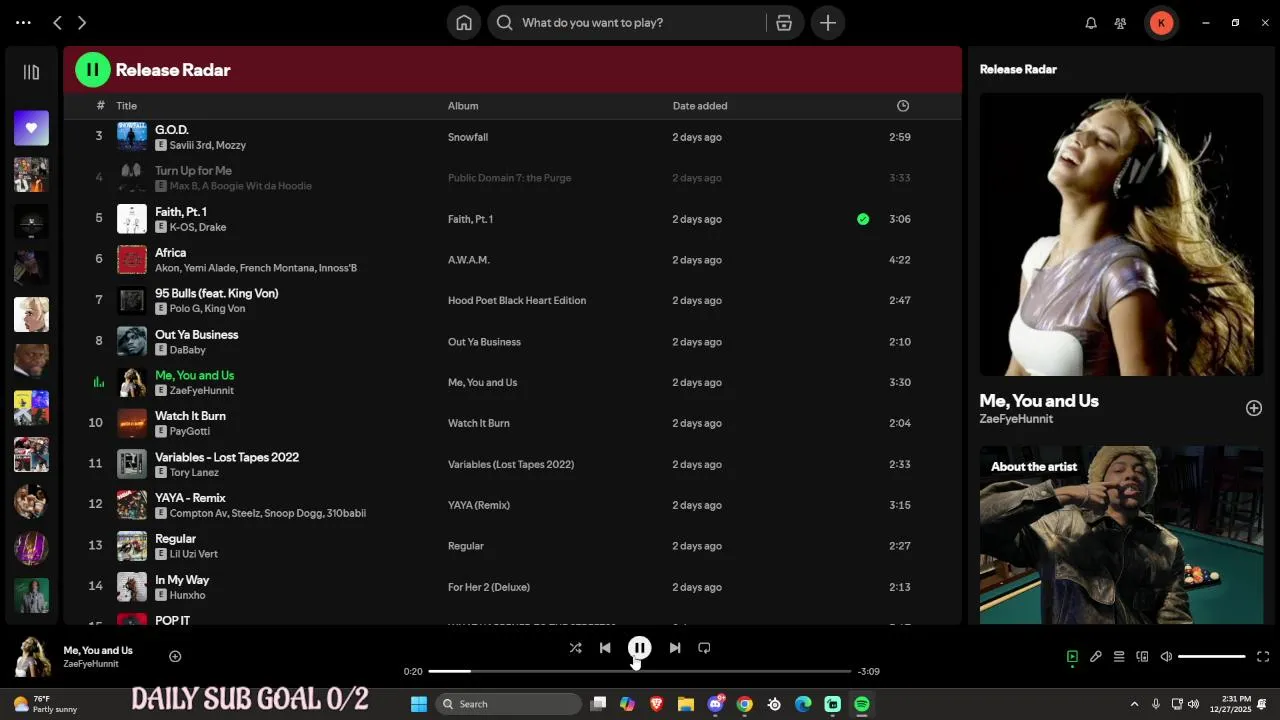
Task: Go forward with the right arrow
Action: click(x=82, y=23)
